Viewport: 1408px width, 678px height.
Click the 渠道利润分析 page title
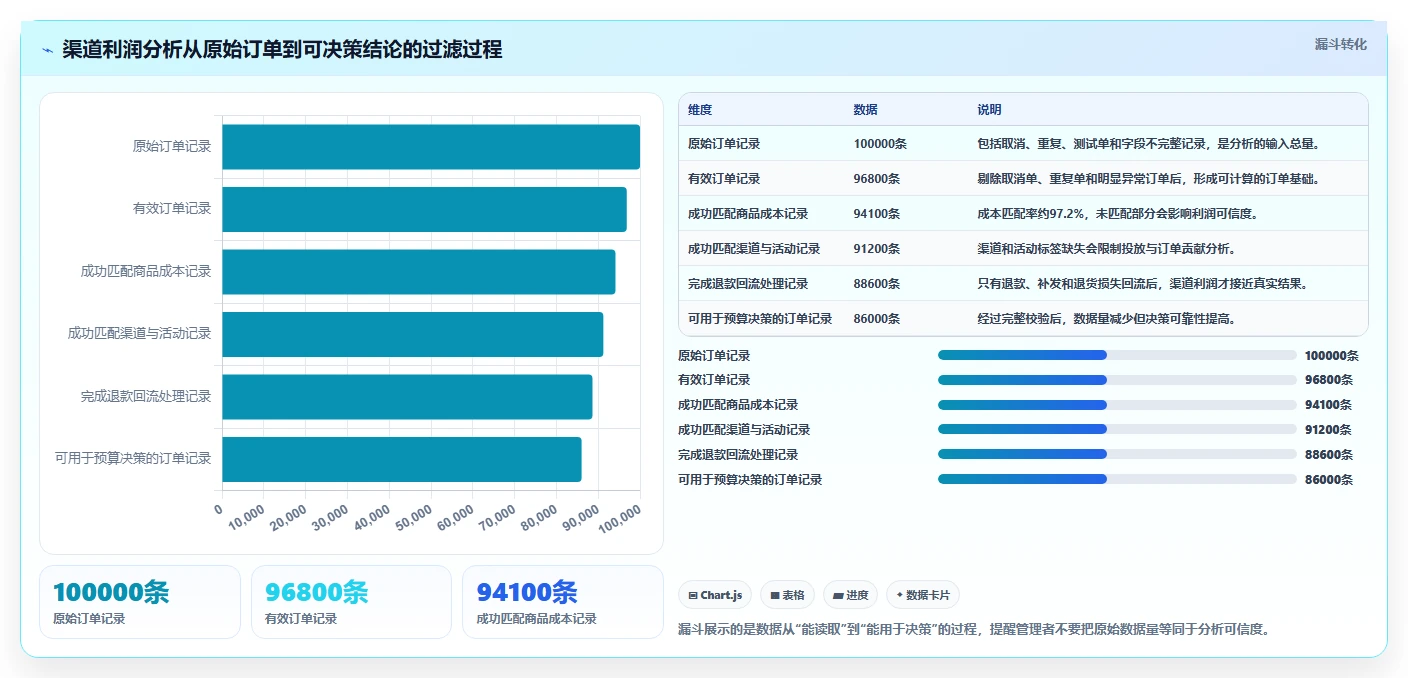coord(283,49)
